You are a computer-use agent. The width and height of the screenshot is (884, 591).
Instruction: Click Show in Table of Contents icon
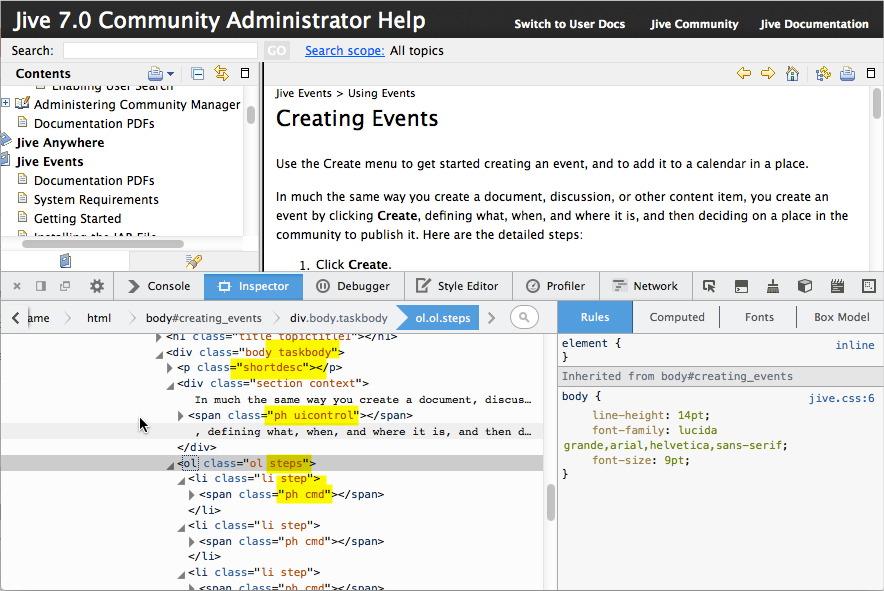pos(823,73)
